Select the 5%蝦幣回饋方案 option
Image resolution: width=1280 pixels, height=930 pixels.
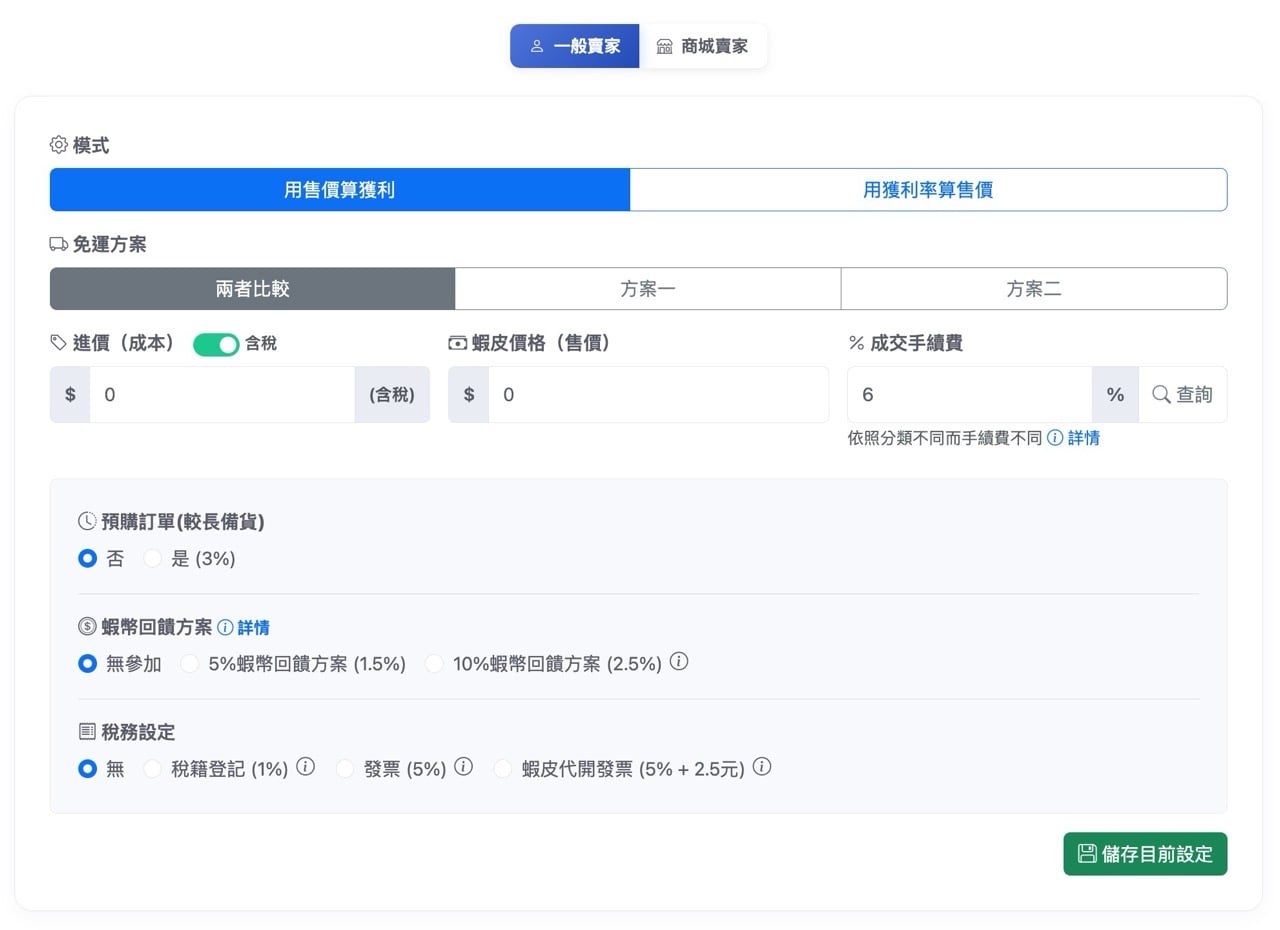tap(190, 663)
